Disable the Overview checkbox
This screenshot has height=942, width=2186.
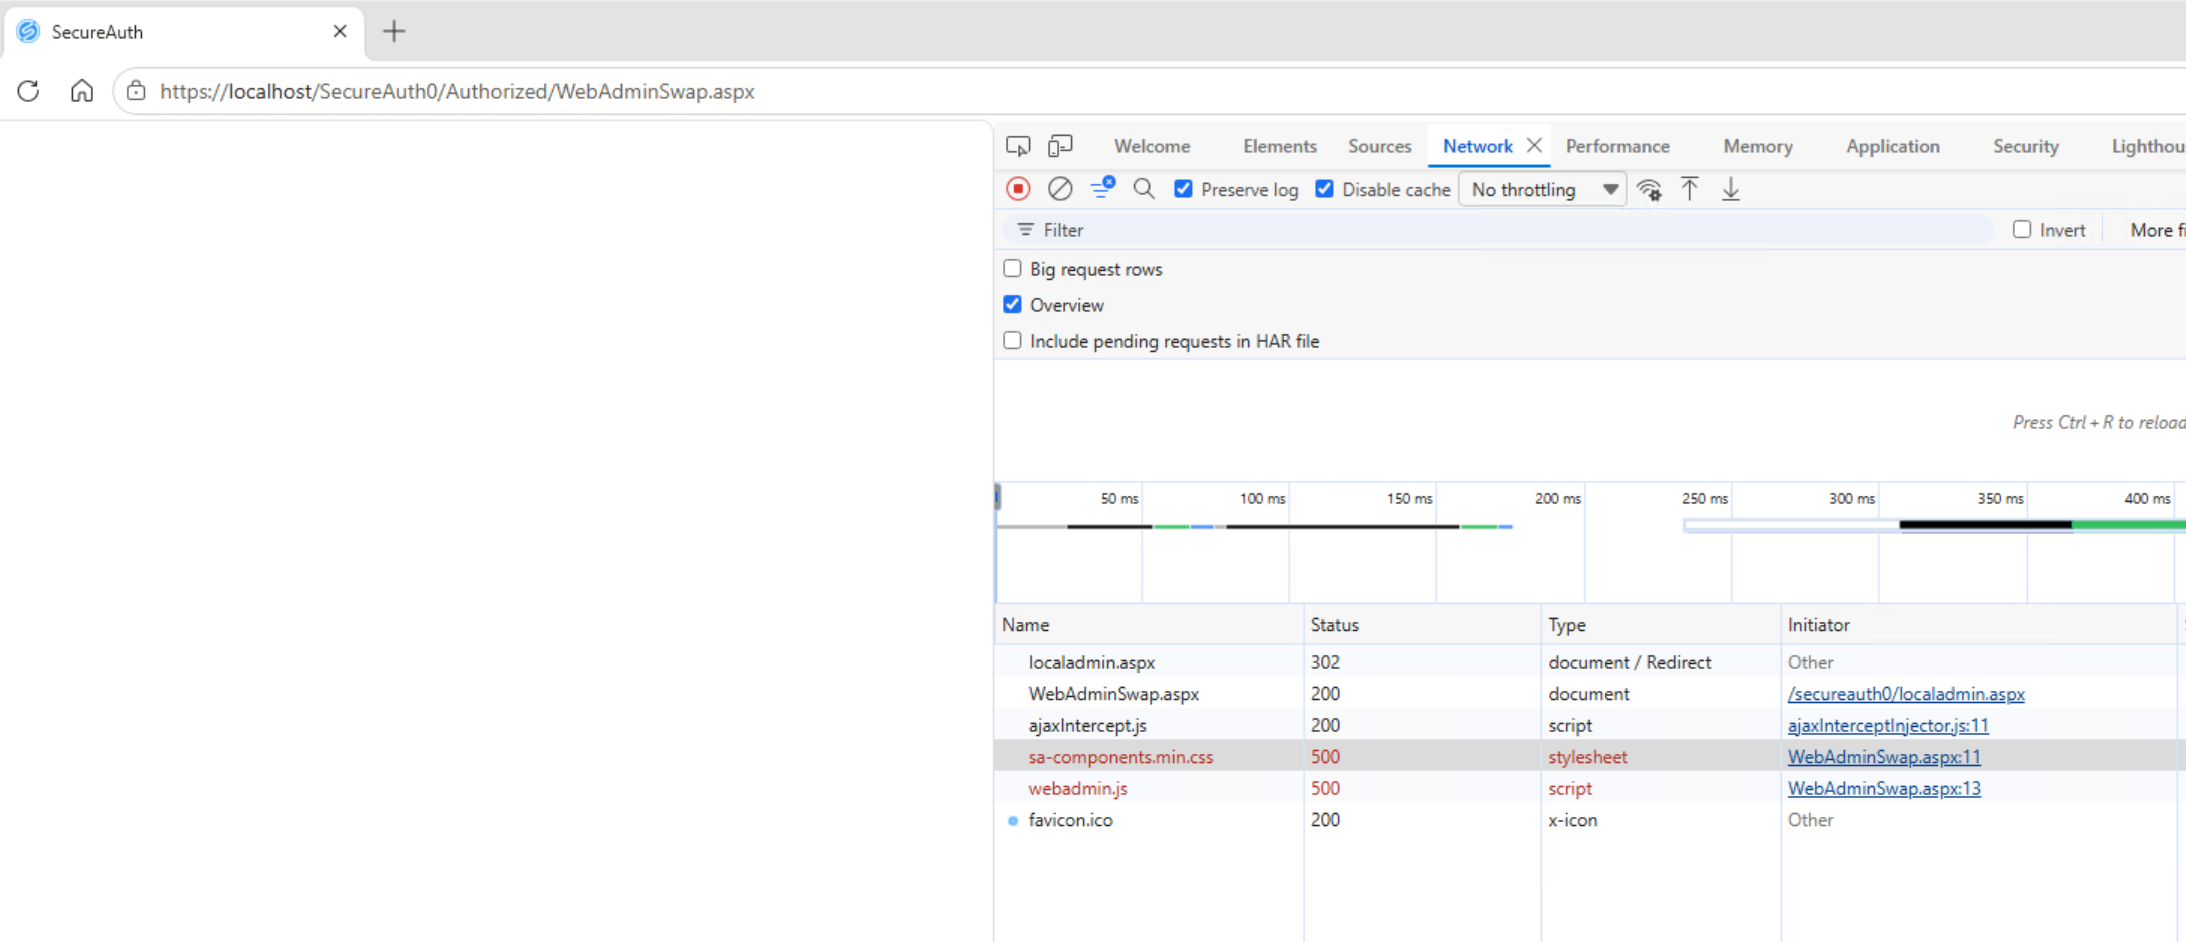(x=1013, y=304)
